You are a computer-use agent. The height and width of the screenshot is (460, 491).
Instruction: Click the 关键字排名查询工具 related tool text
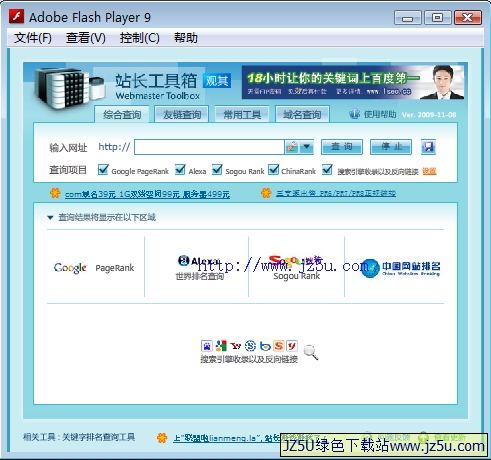pos(99,437)
